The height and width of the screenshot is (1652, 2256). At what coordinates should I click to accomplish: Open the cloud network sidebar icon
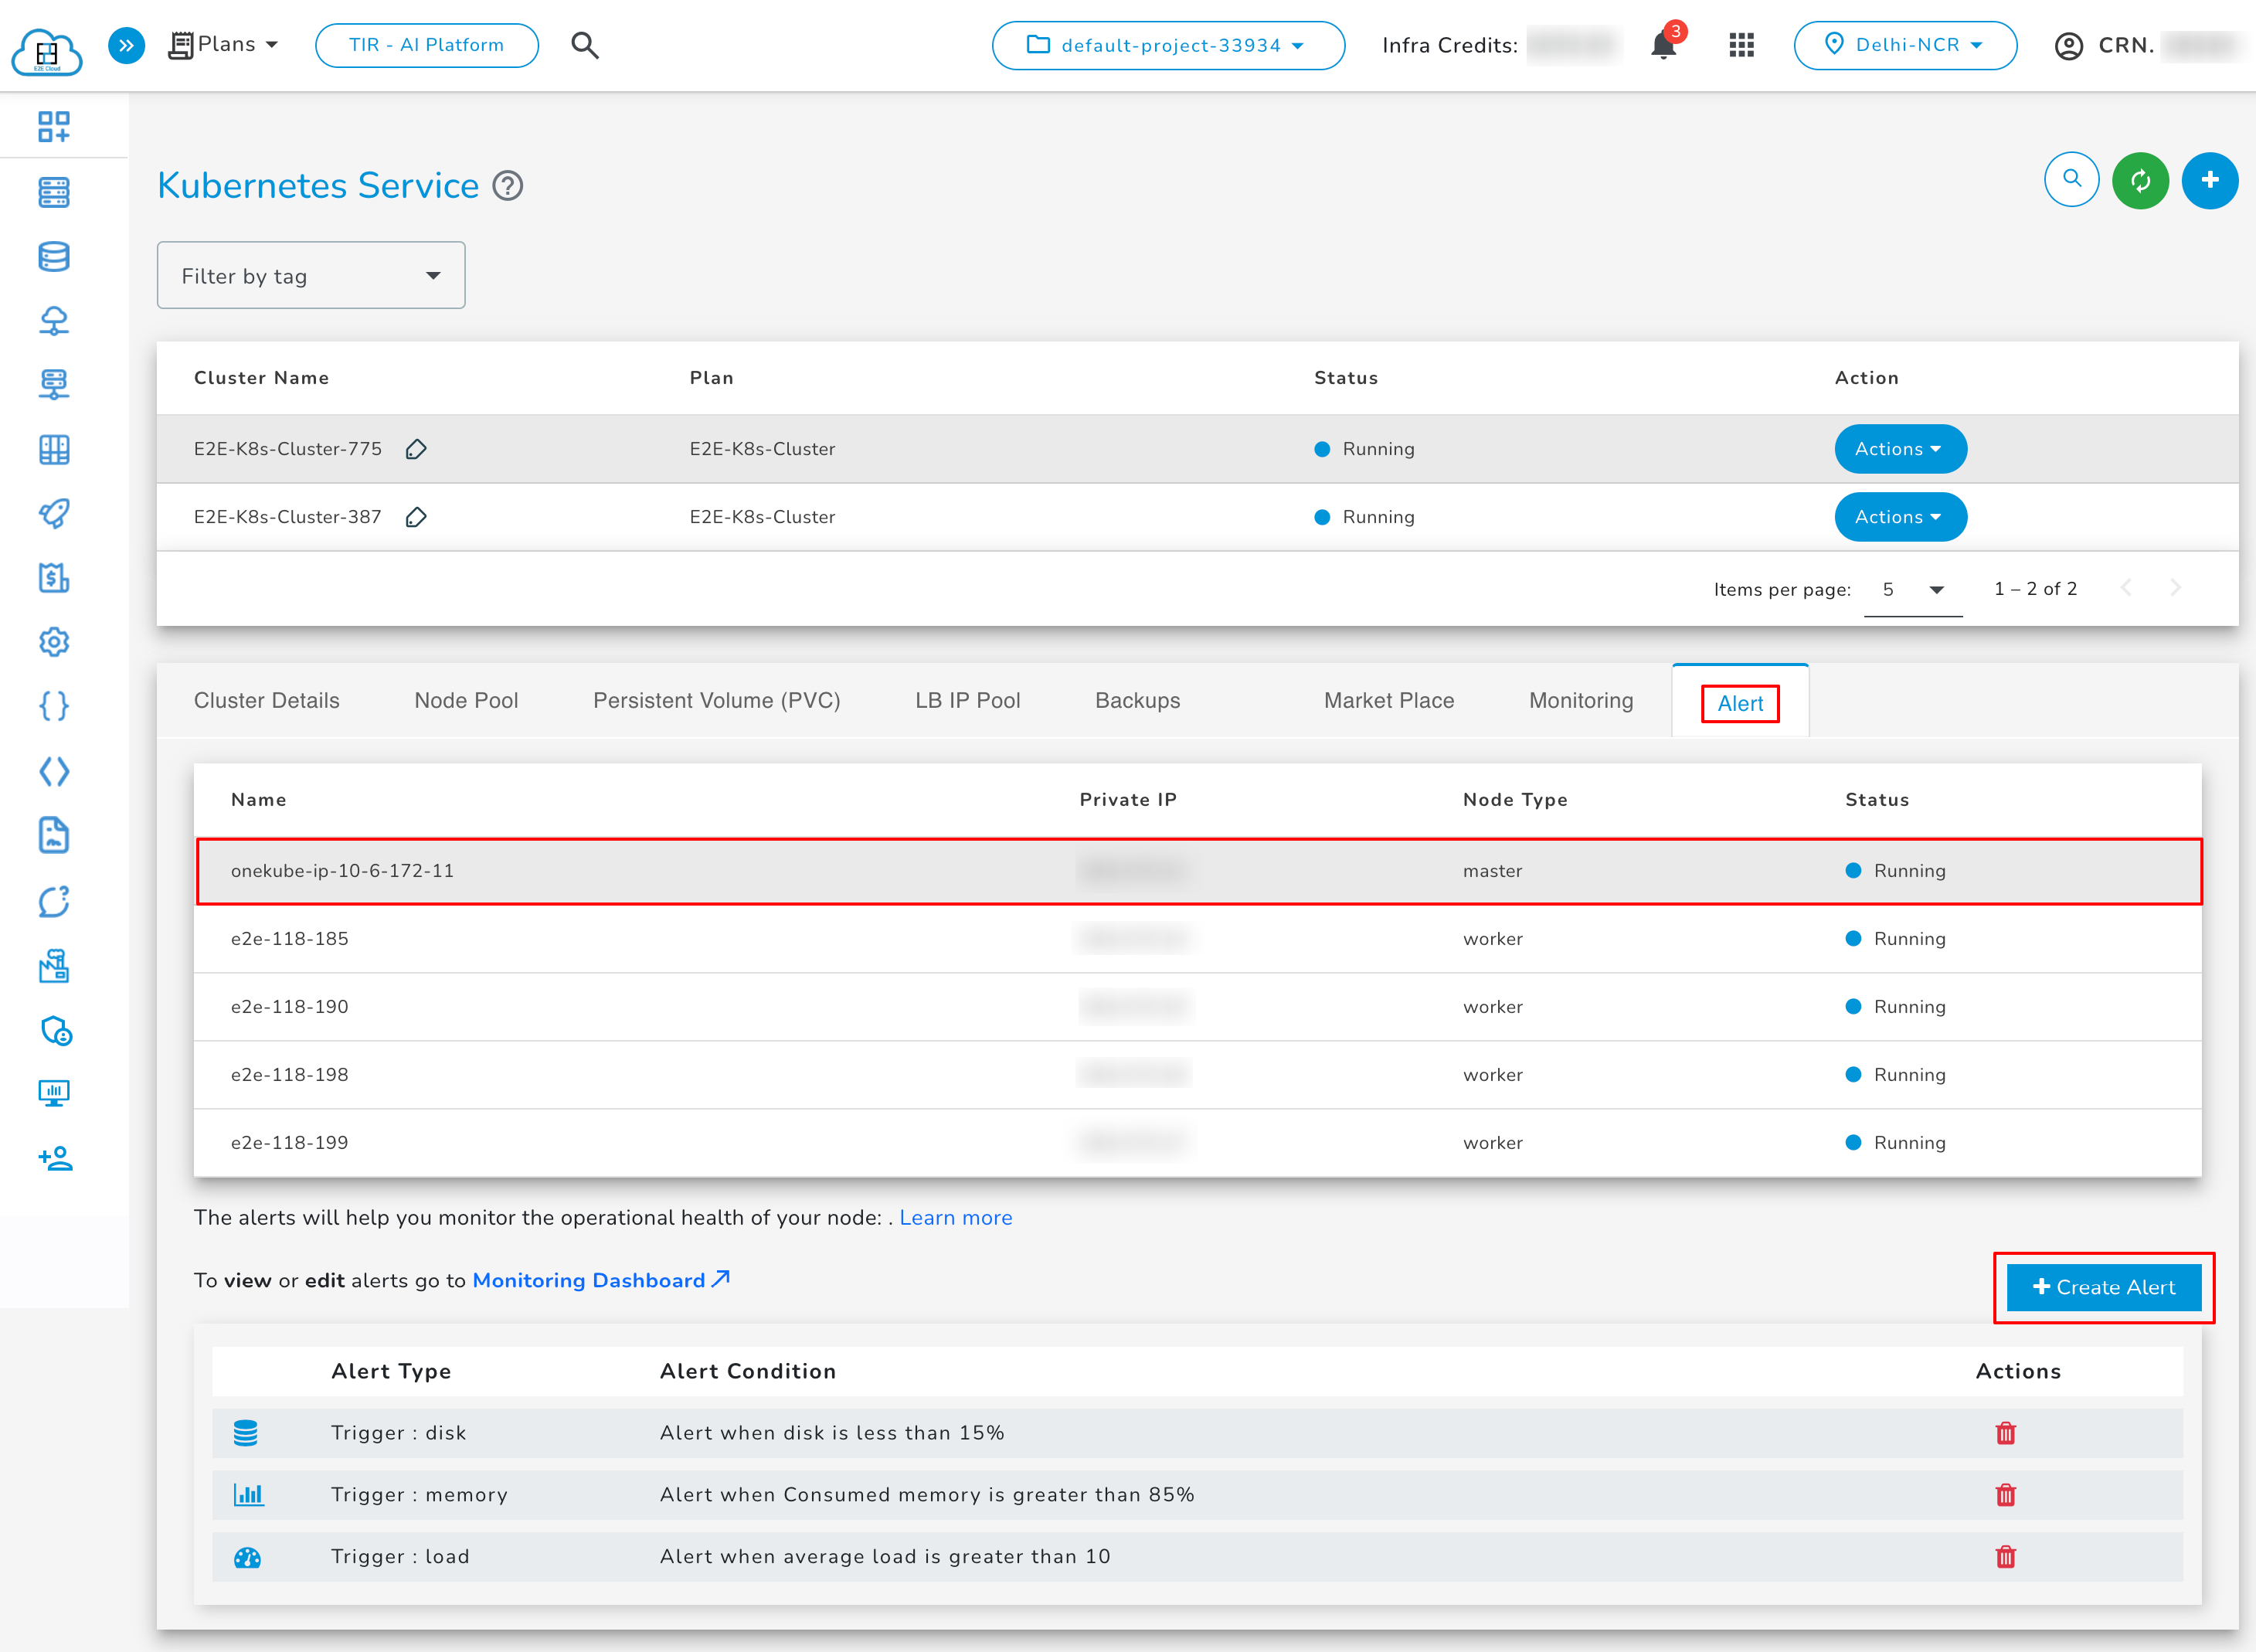tap(54, 321)
